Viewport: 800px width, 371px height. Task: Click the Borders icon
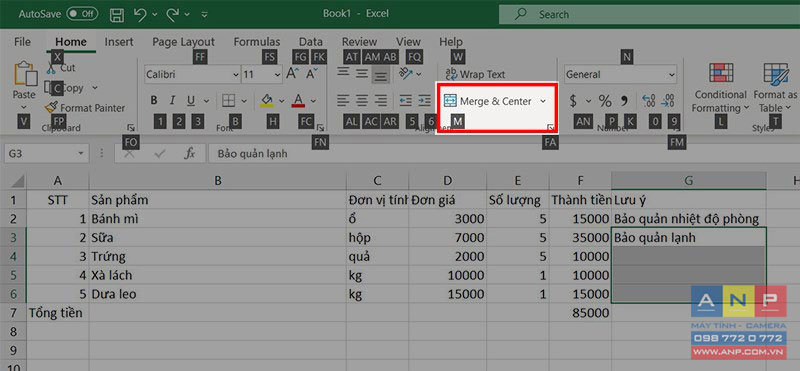point(229,101)
